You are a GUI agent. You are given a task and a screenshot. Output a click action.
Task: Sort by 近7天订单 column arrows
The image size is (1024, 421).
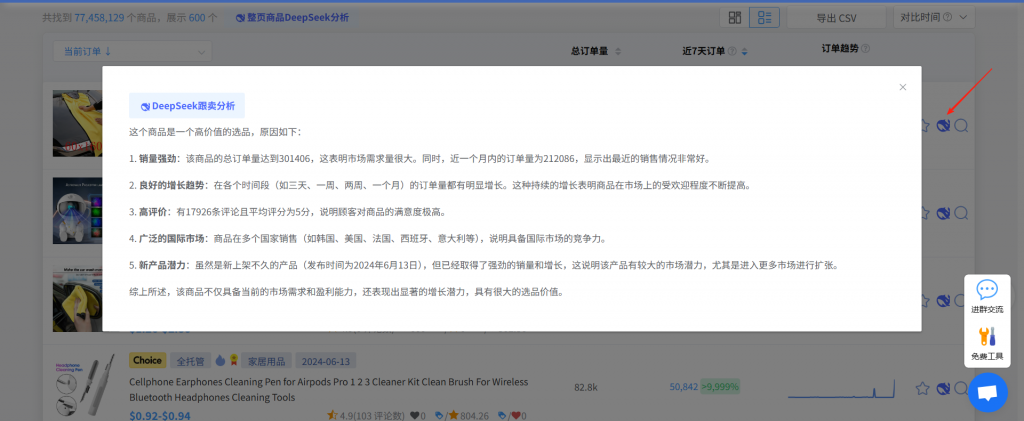(744, 52)
